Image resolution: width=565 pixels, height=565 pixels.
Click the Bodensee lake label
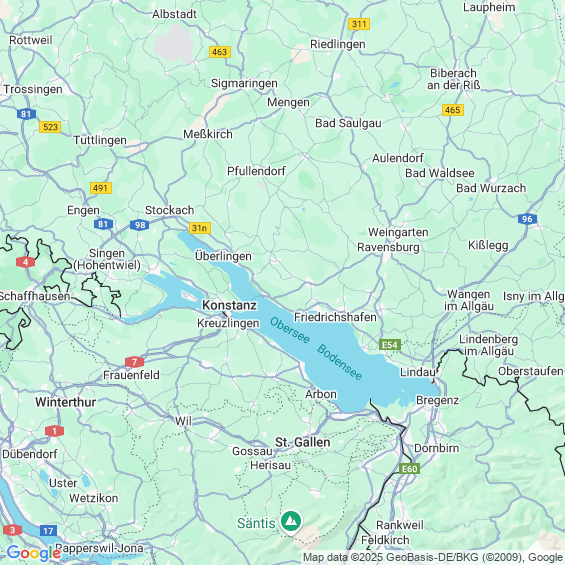point(339,362)
